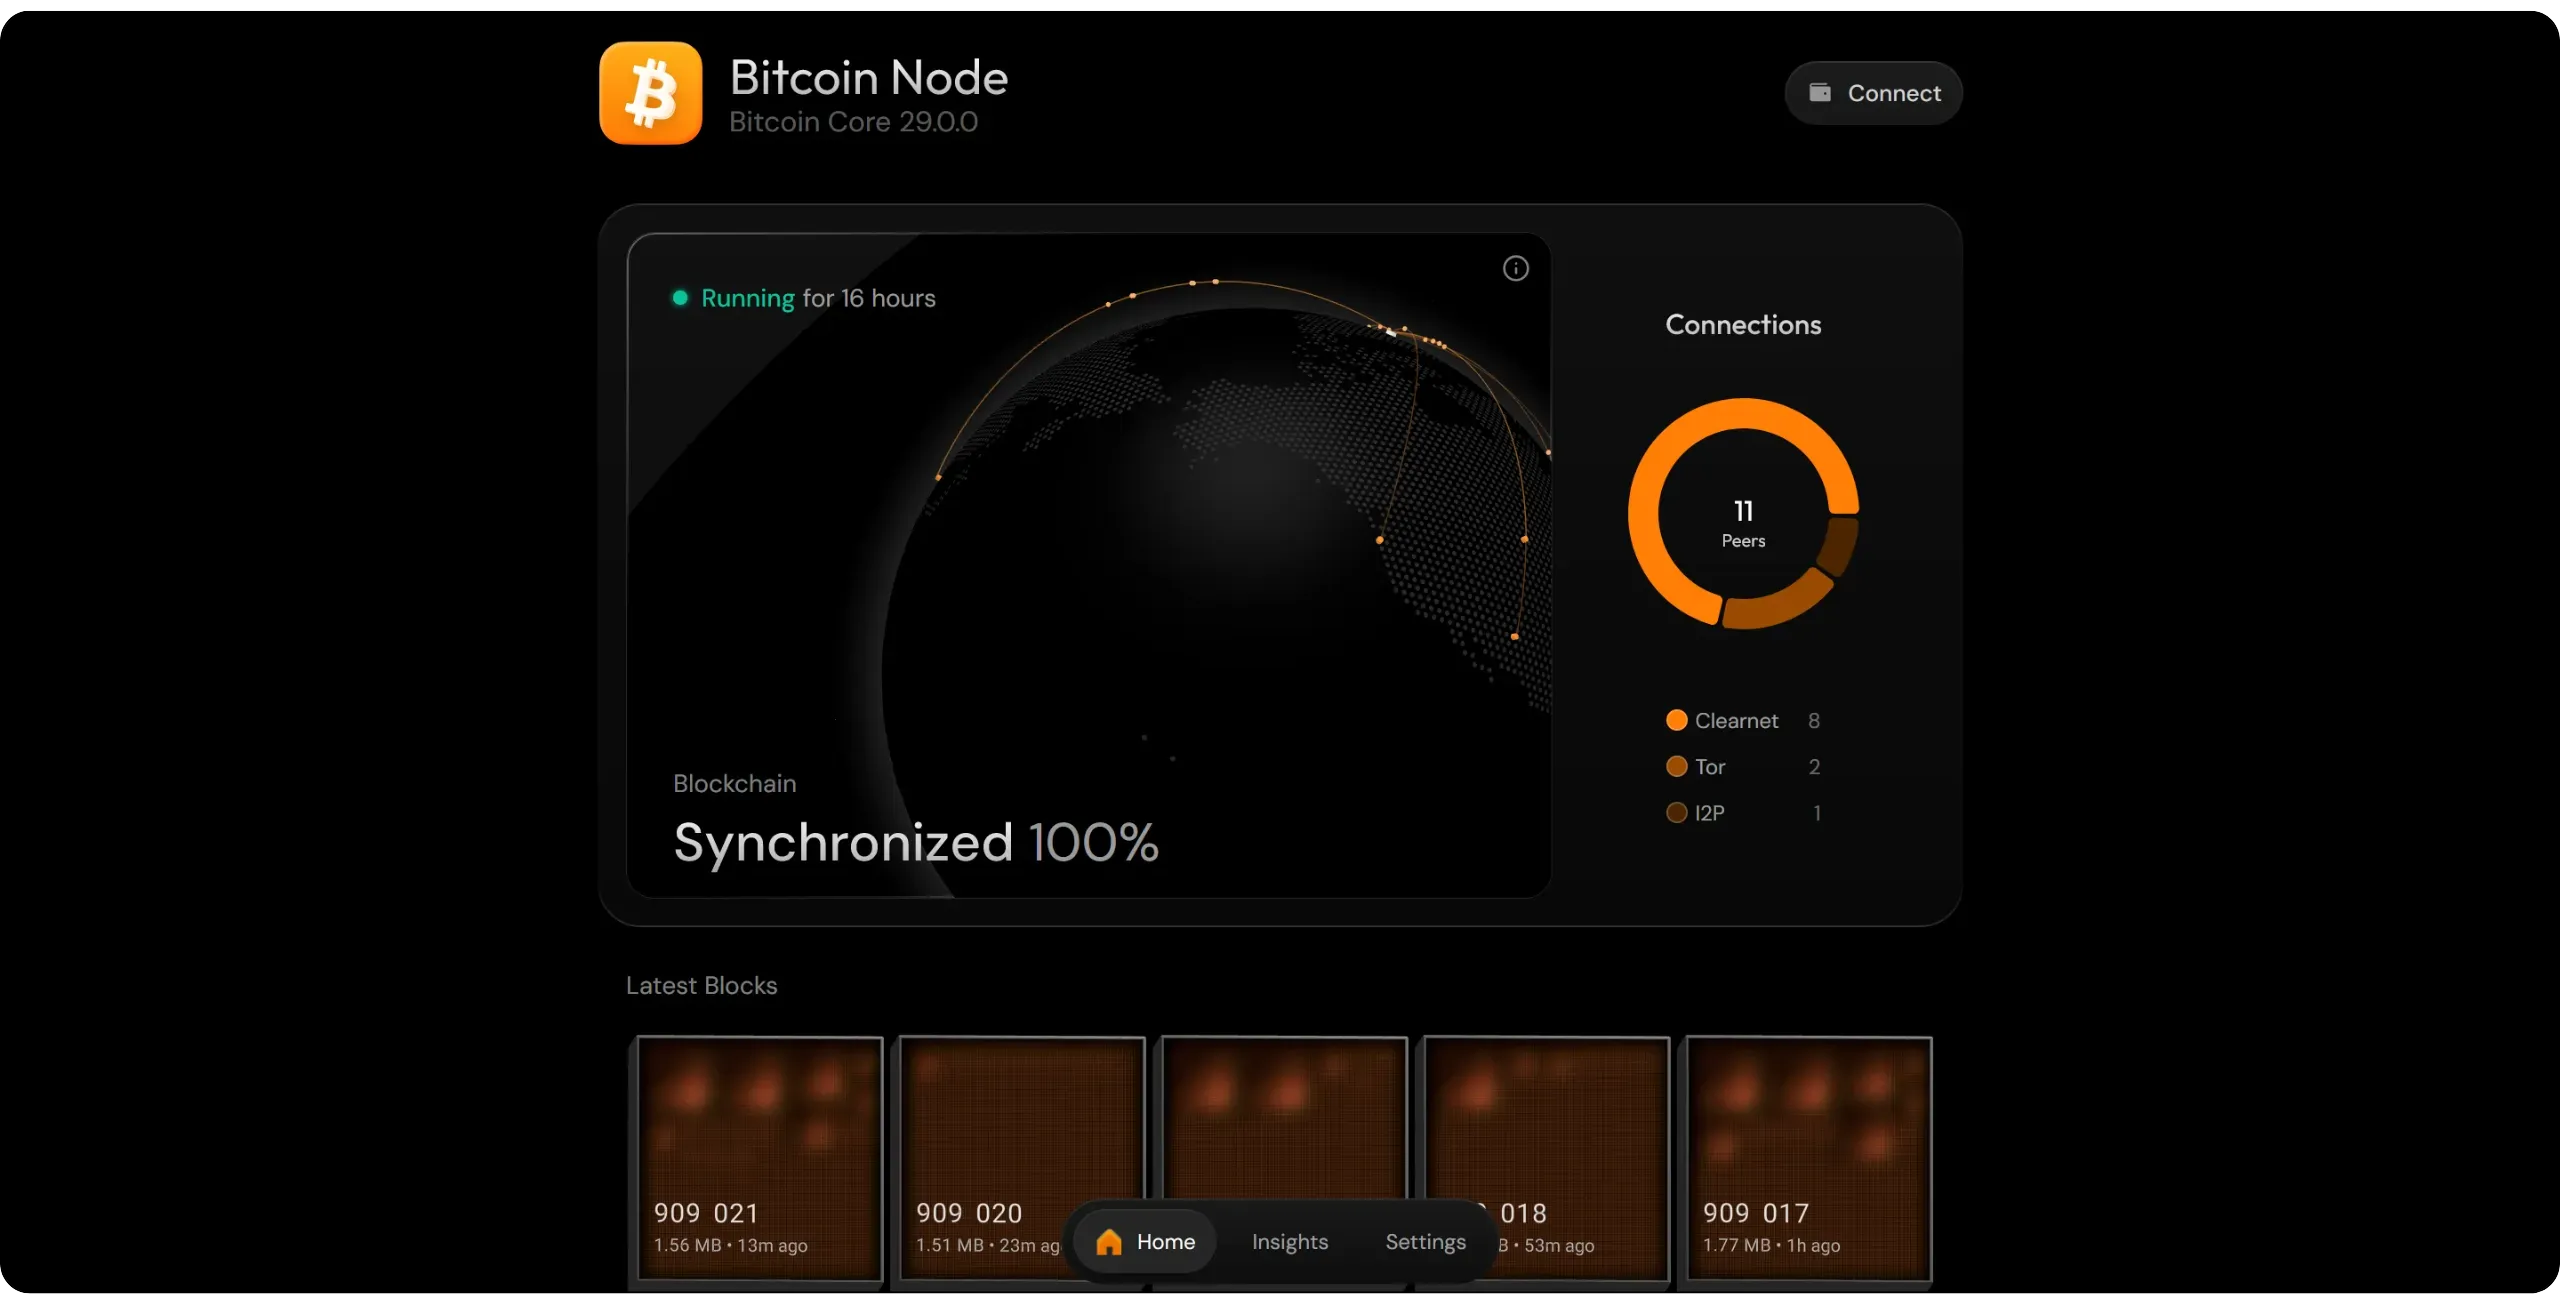
Task: Click the 1.77 MB • 1h ago text
Action: (1771, 1245)
